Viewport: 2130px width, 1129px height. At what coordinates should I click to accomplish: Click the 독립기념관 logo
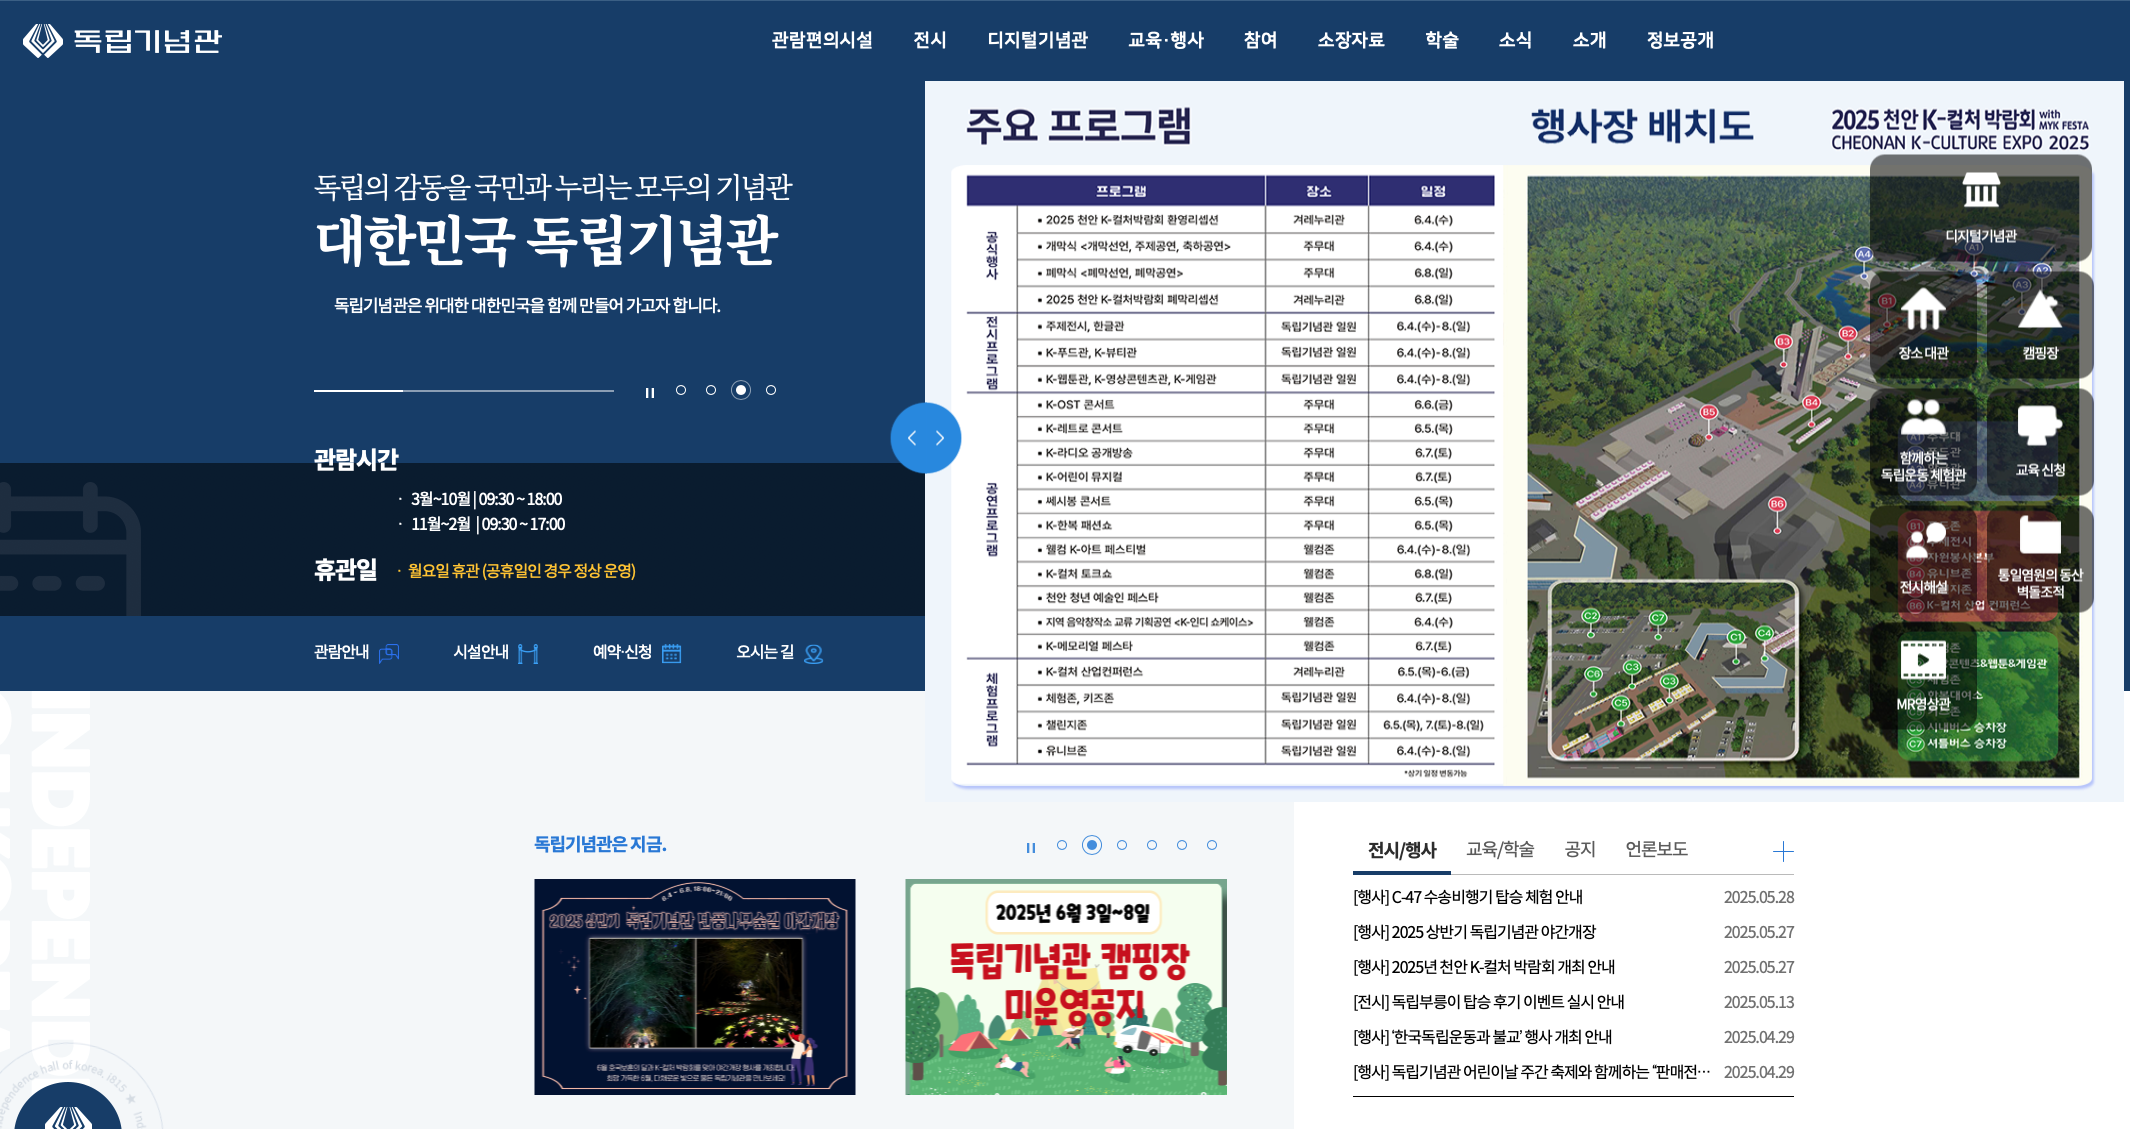(122, 40)
